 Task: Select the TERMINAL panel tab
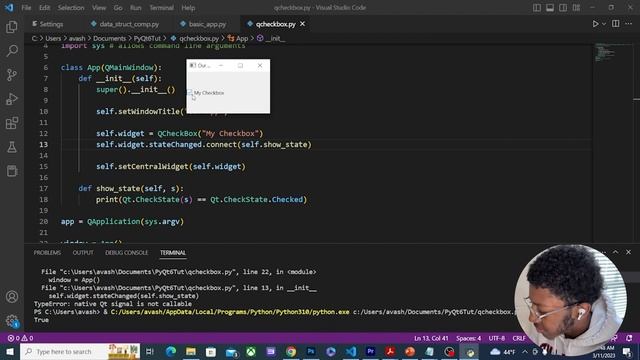(x=173, y=253)
